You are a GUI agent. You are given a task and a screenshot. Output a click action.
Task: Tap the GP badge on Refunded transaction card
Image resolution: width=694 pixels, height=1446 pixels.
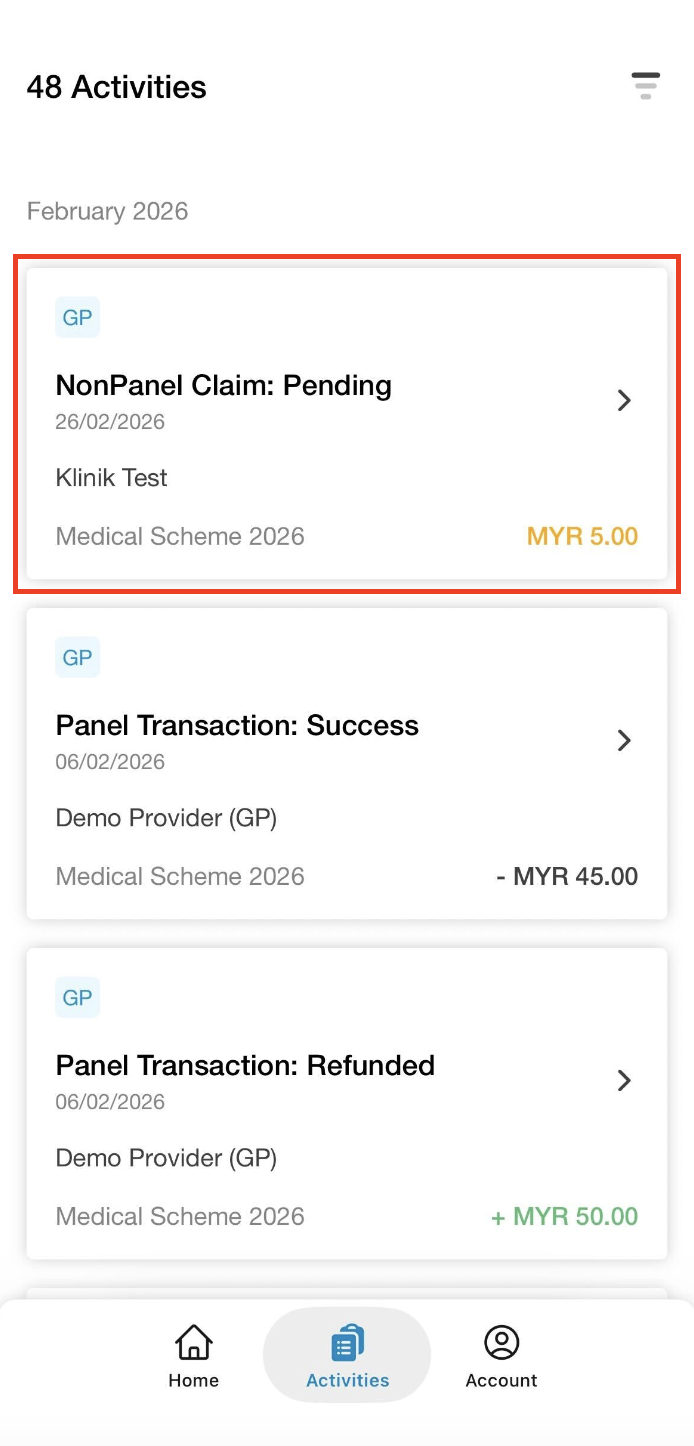click(77, 998)
